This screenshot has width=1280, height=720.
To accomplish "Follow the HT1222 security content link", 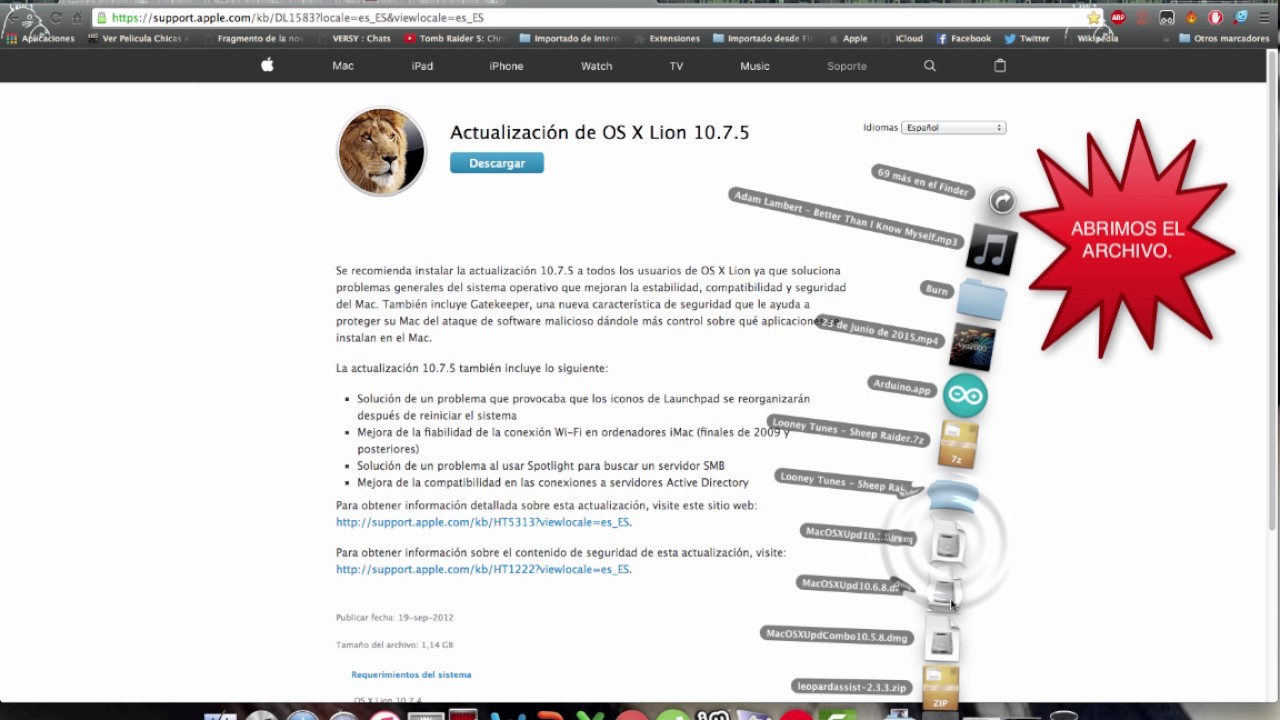I will [483, 569].
